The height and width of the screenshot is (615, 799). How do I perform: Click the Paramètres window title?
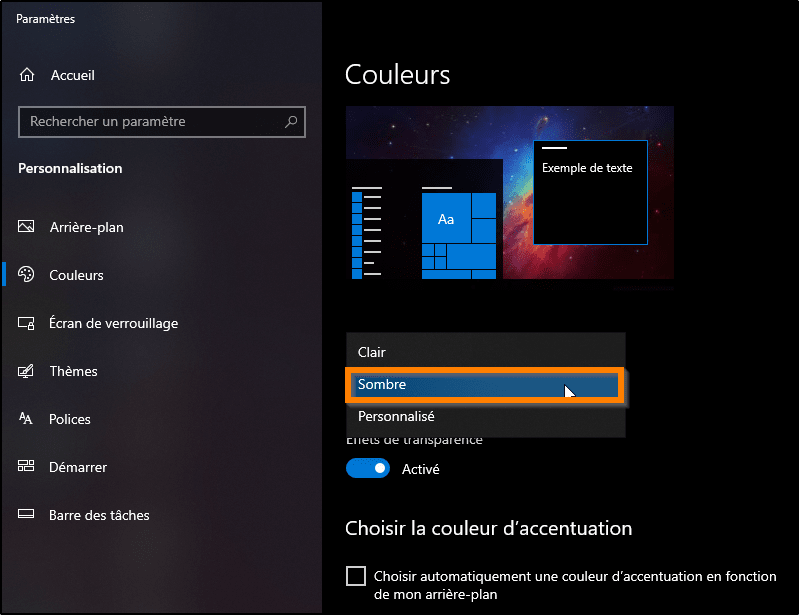point(45,19)
